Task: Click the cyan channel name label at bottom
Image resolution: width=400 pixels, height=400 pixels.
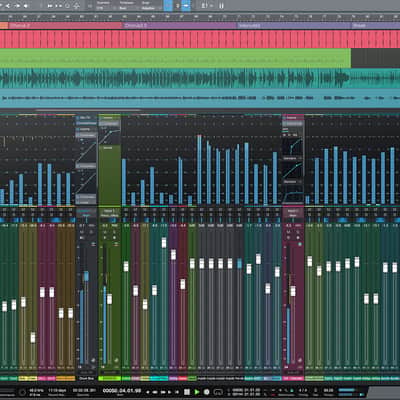Action: click(x=159, y=378)
